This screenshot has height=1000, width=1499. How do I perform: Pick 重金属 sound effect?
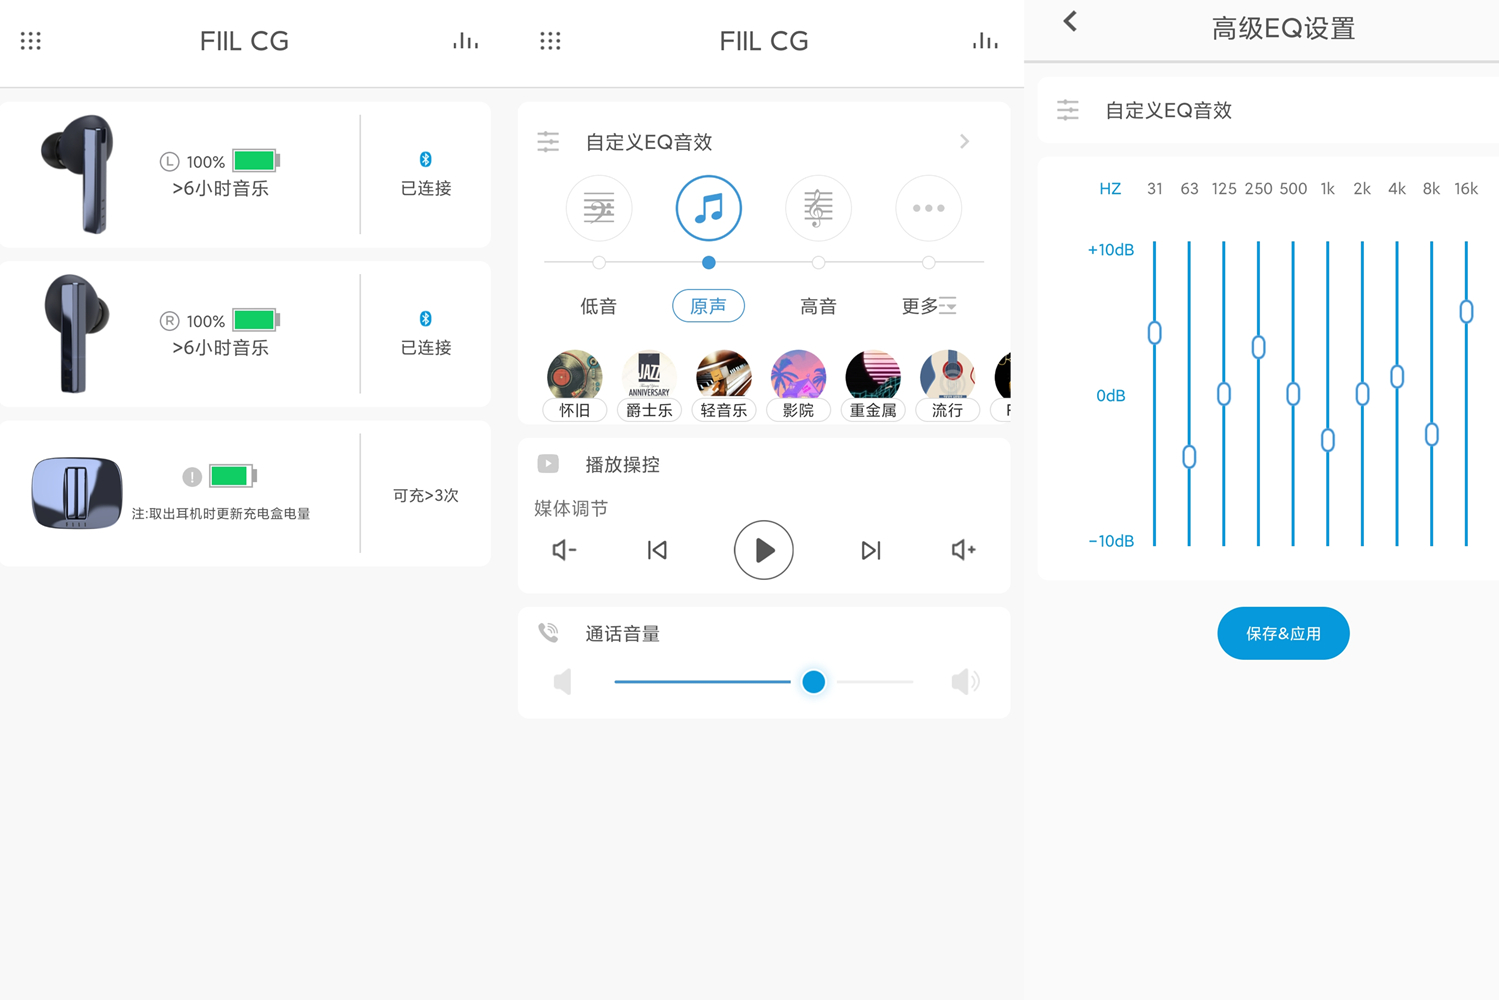click(x=873, y=385)
